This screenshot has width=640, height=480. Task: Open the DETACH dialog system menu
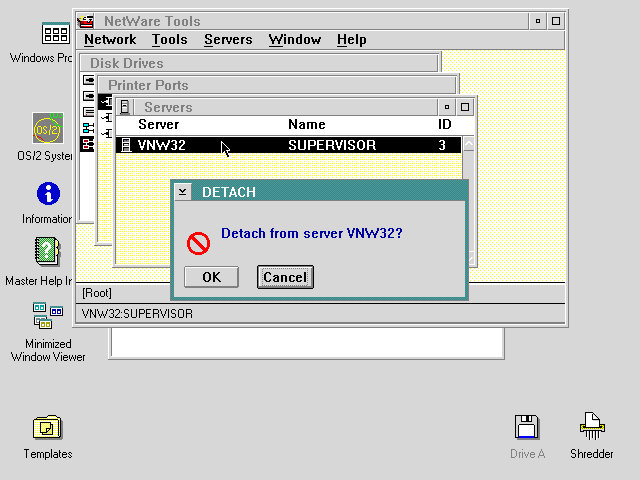tap(182, 191)
